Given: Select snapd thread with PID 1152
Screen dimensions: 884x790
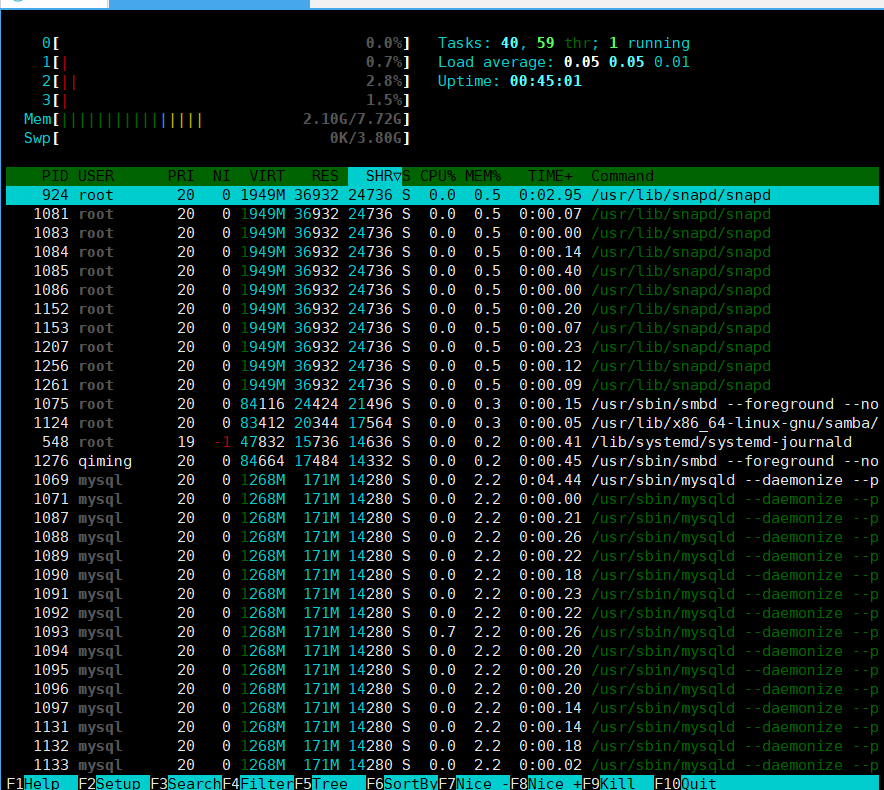Looking at the screenshot, I should [442, 309].
